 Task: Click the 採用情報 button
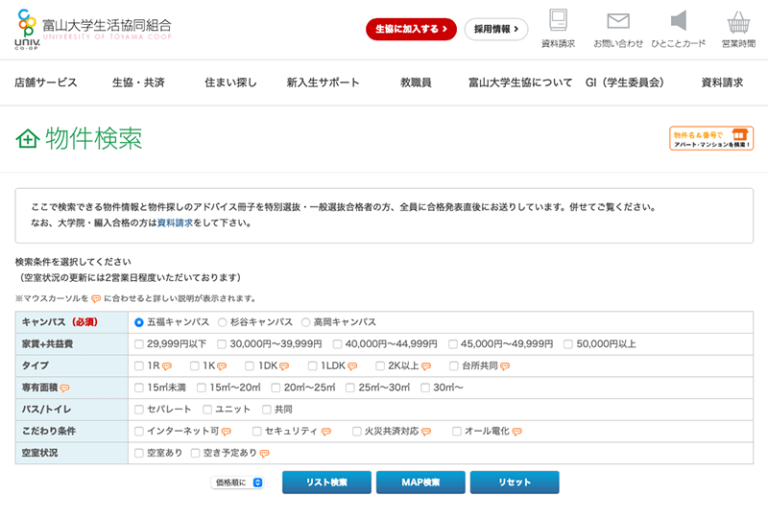[x=496, y=29]
